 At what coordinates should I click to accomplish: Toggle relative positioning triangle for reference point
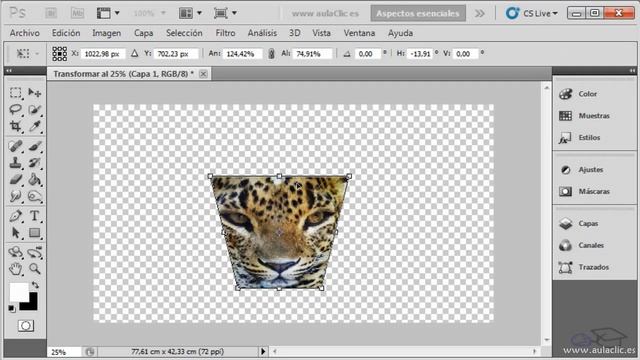135,53
